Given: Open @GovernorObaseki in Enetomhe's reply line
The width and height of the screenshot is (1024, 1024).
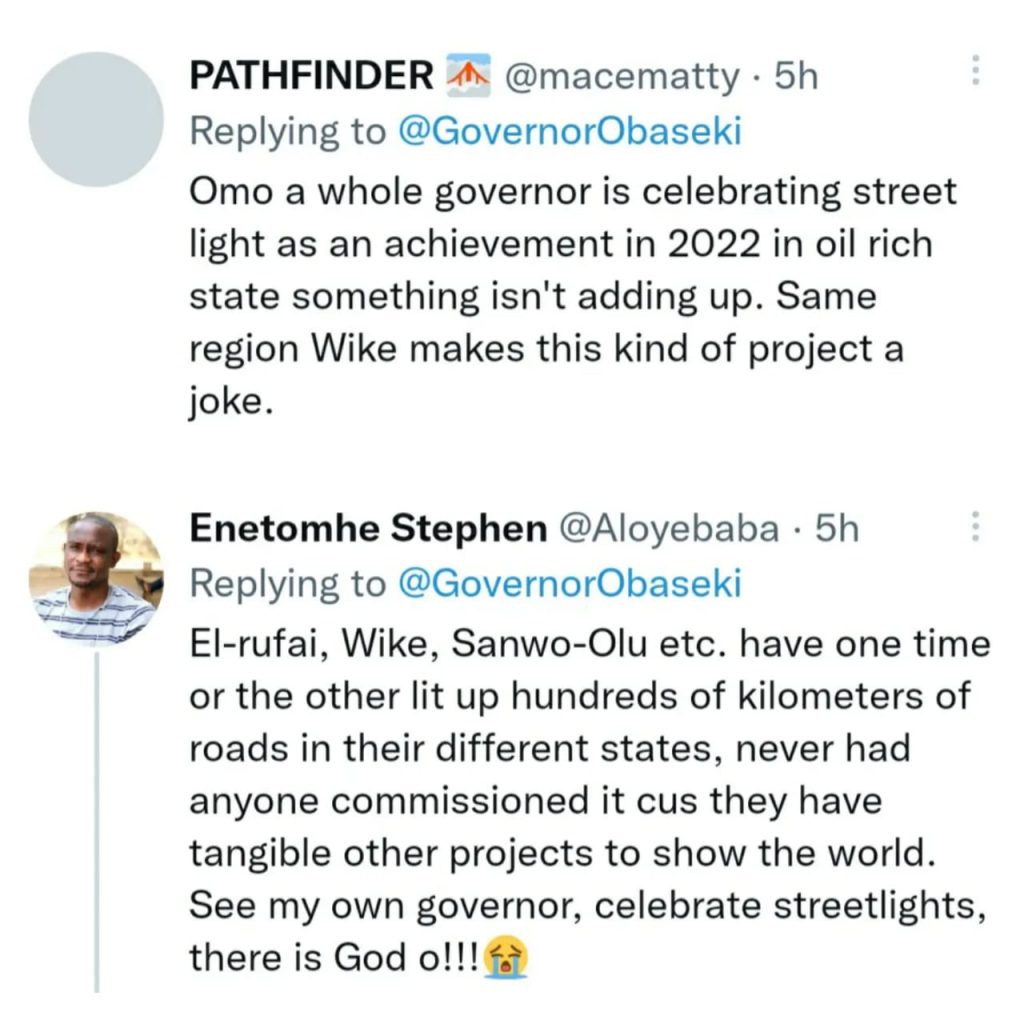Looking at the screenshot, I should 570,584.
